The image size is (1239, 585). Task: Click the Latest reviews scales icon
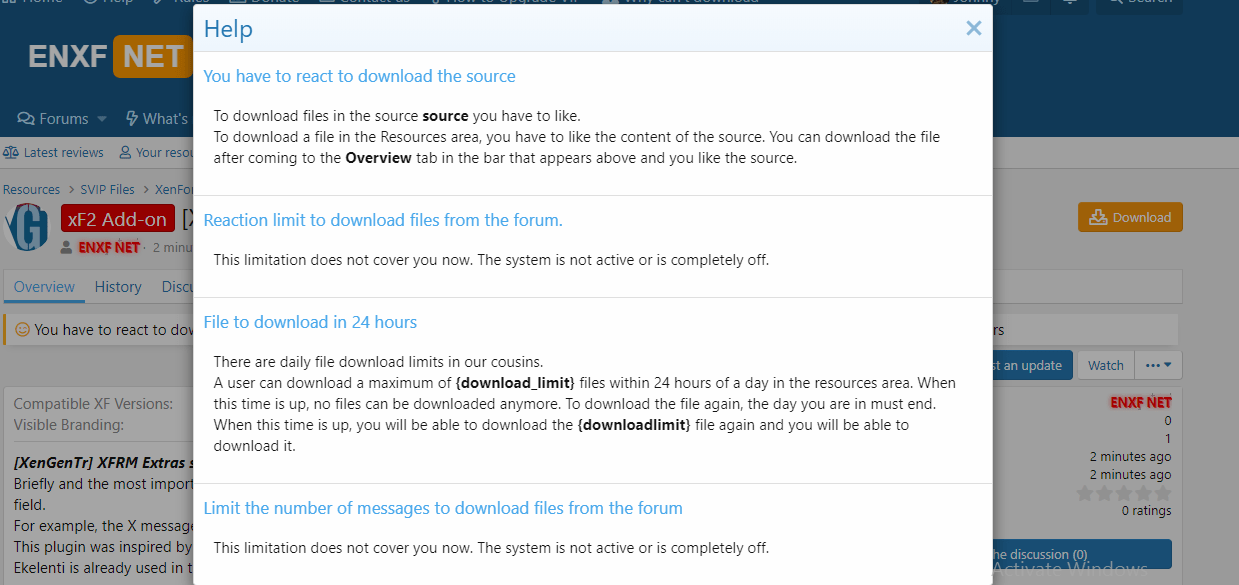pyautogui.click(x=11, y=153)
